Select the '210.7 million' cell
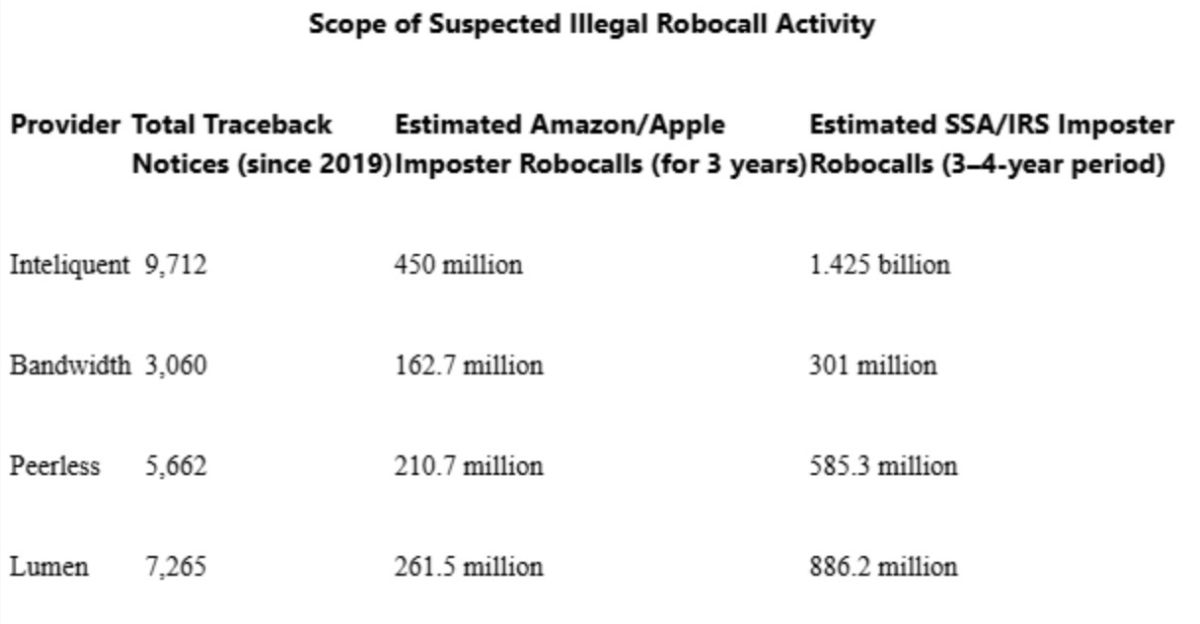1200x624 pixels. (x=468, y=466)
